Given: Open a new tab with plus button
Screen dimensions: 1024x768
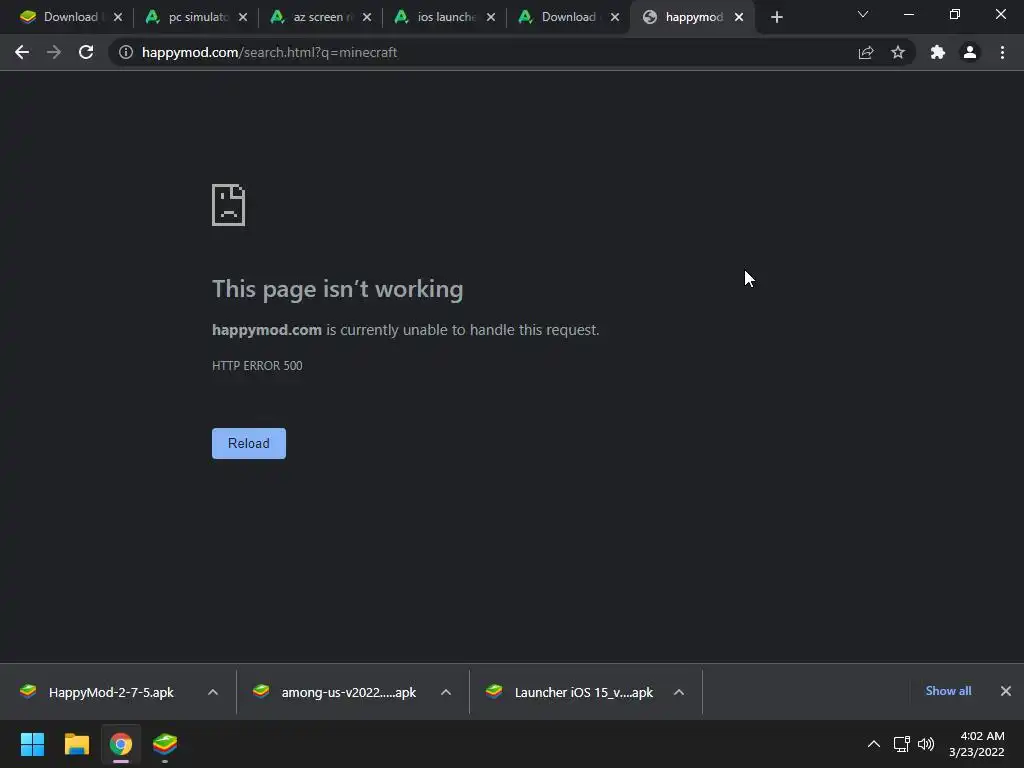Looking at the screenshot, I should pos(776,17).
